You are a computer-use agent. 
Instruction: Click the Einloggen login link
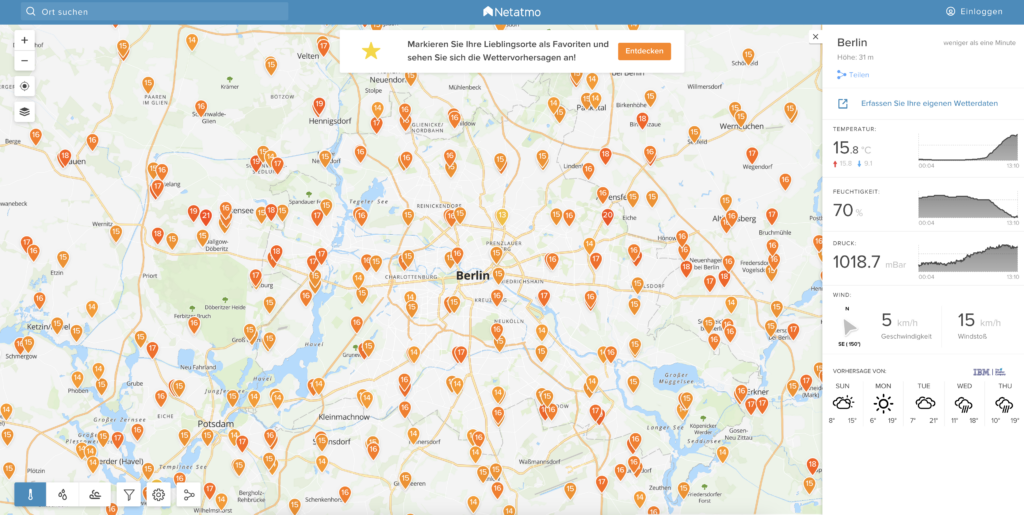tap(974, 12)
